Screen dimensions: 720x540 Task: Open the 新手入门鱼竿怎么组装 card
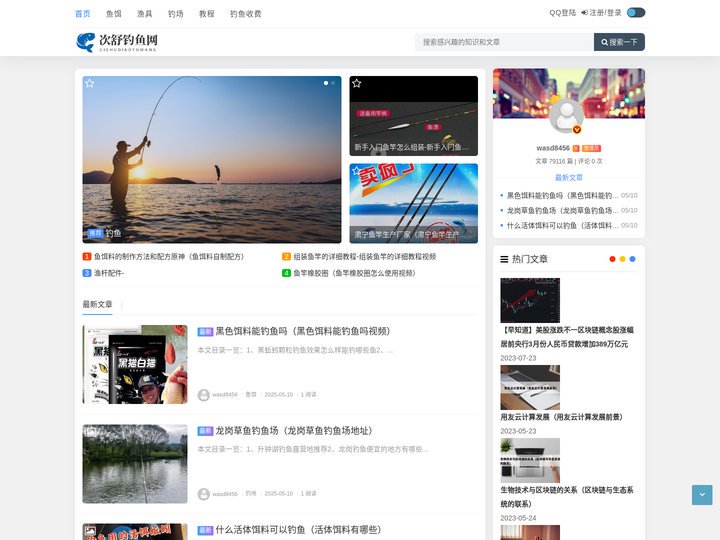click(413, 116)
